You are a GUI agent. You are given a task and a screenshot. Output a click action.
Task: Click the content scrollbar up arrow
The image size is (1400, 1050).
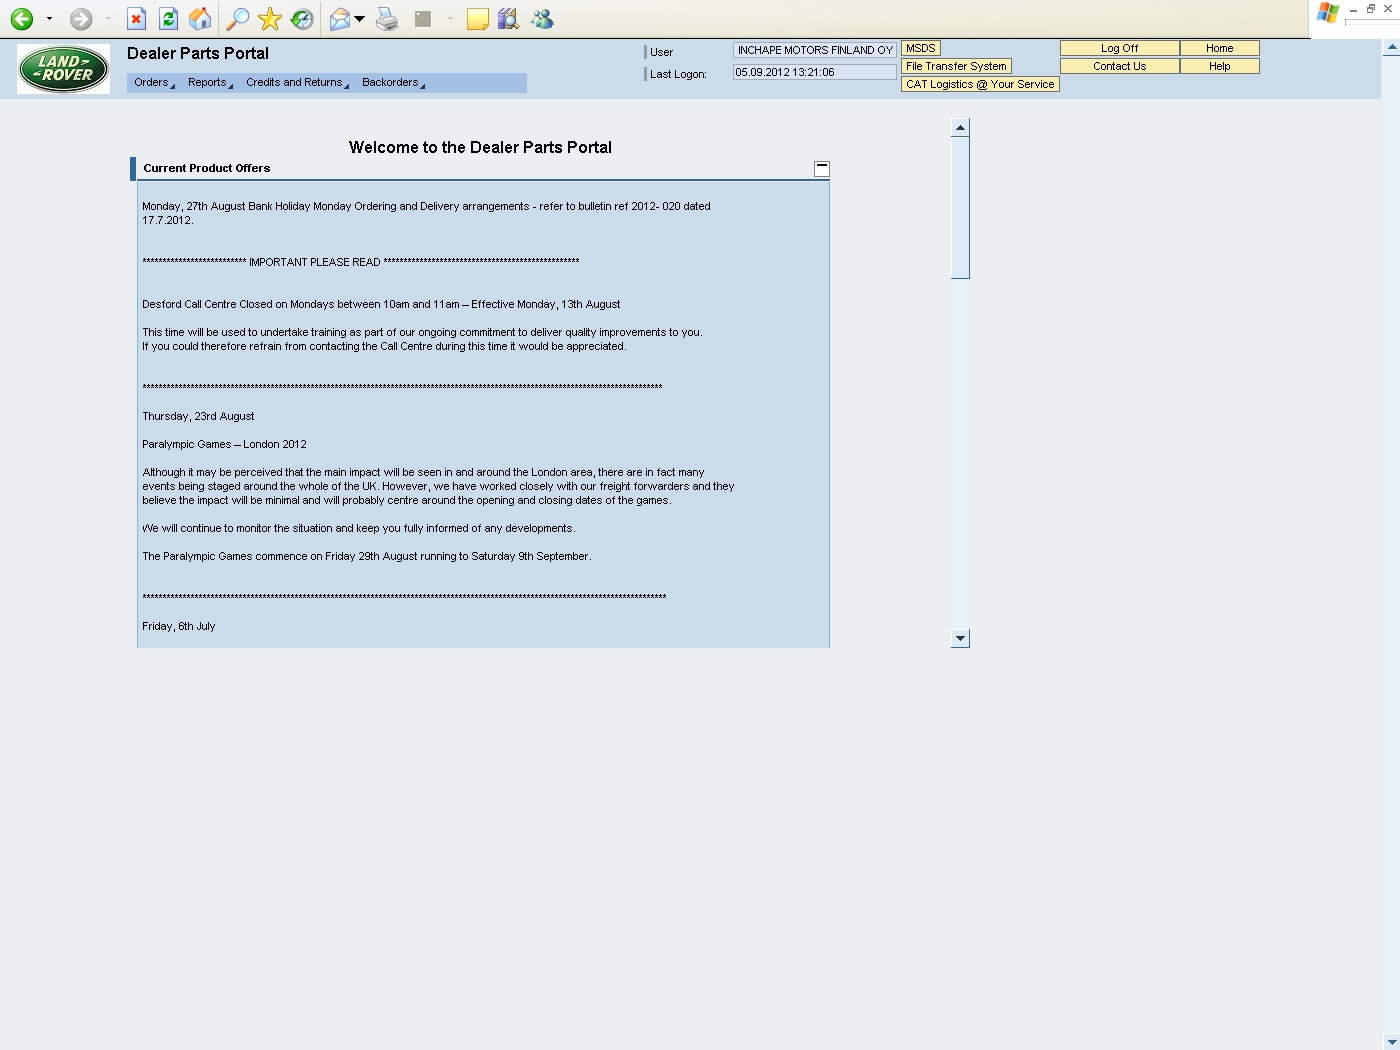pyautogui.click(x=960, y=127)
